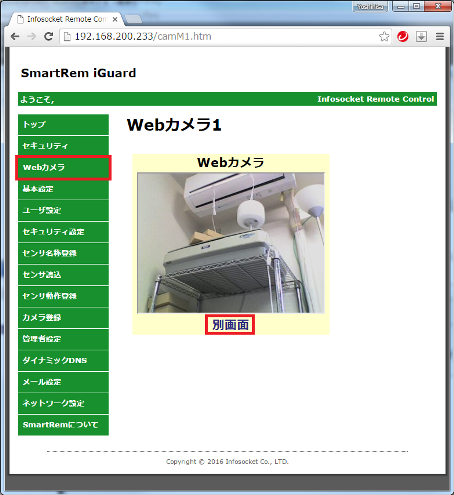Reload the page with refresh icon
The height and width of the screenshot is (495, 454).
49,36
